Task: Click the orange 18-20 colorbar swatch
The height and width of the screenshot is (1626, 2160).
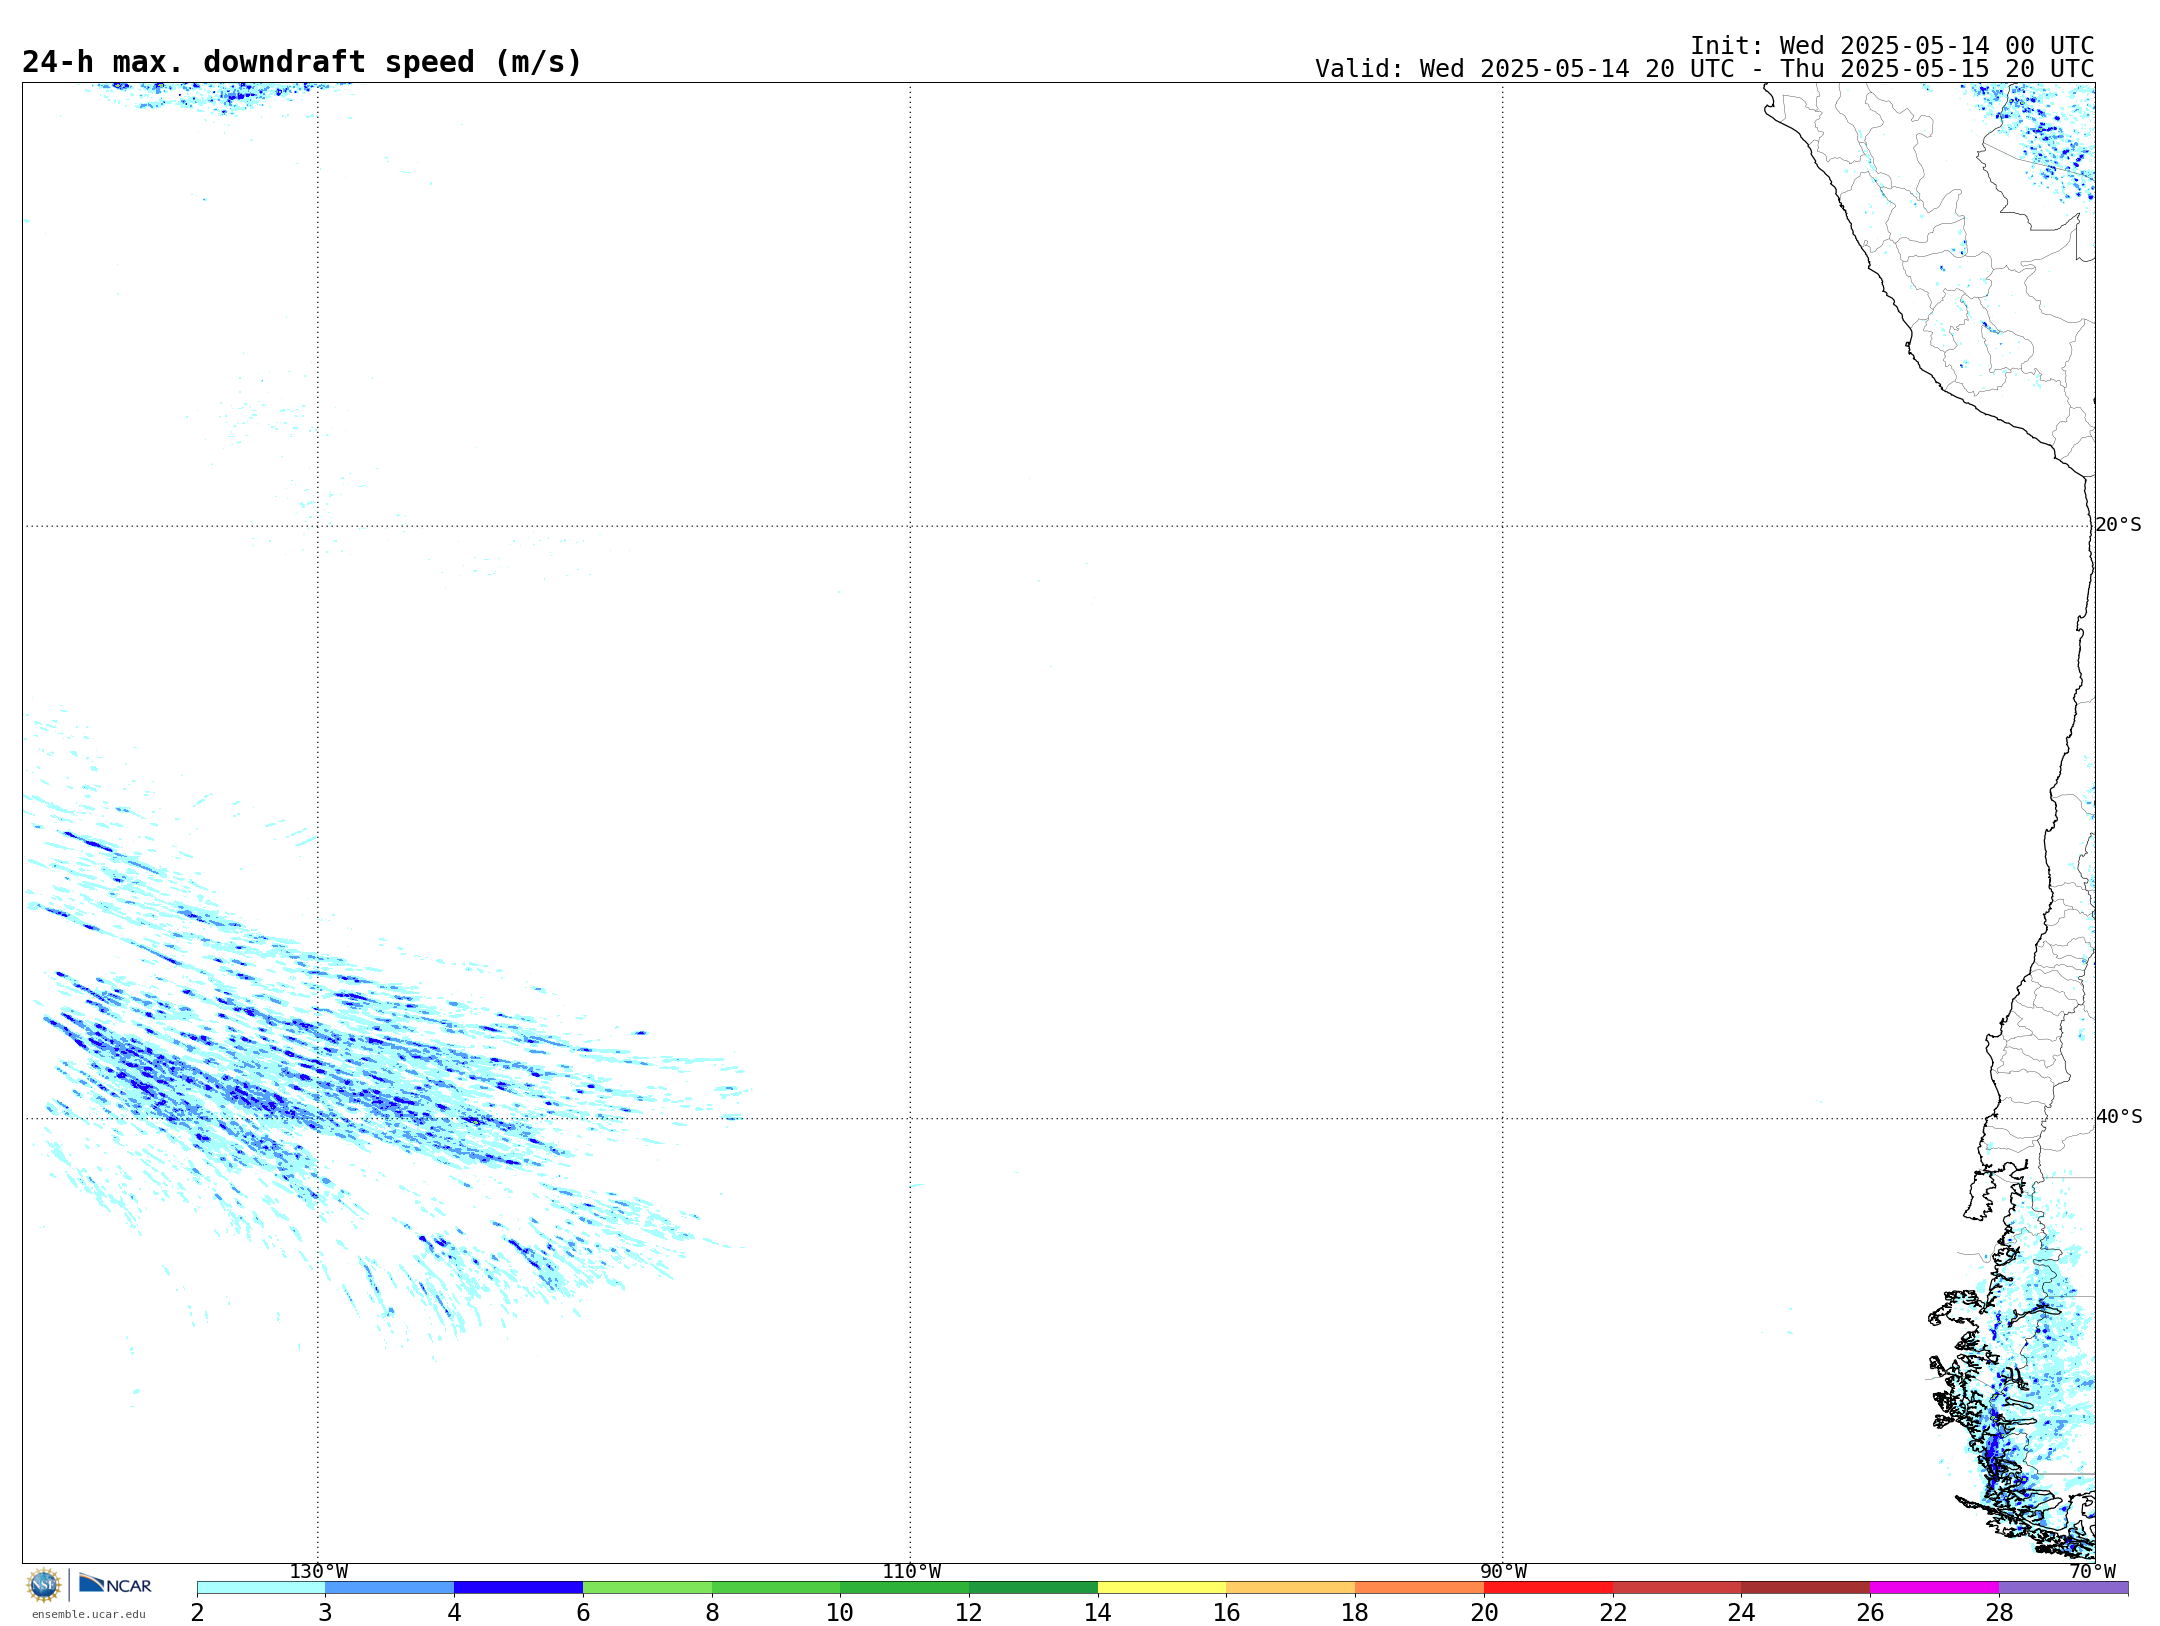Action: [1419, 1588]
